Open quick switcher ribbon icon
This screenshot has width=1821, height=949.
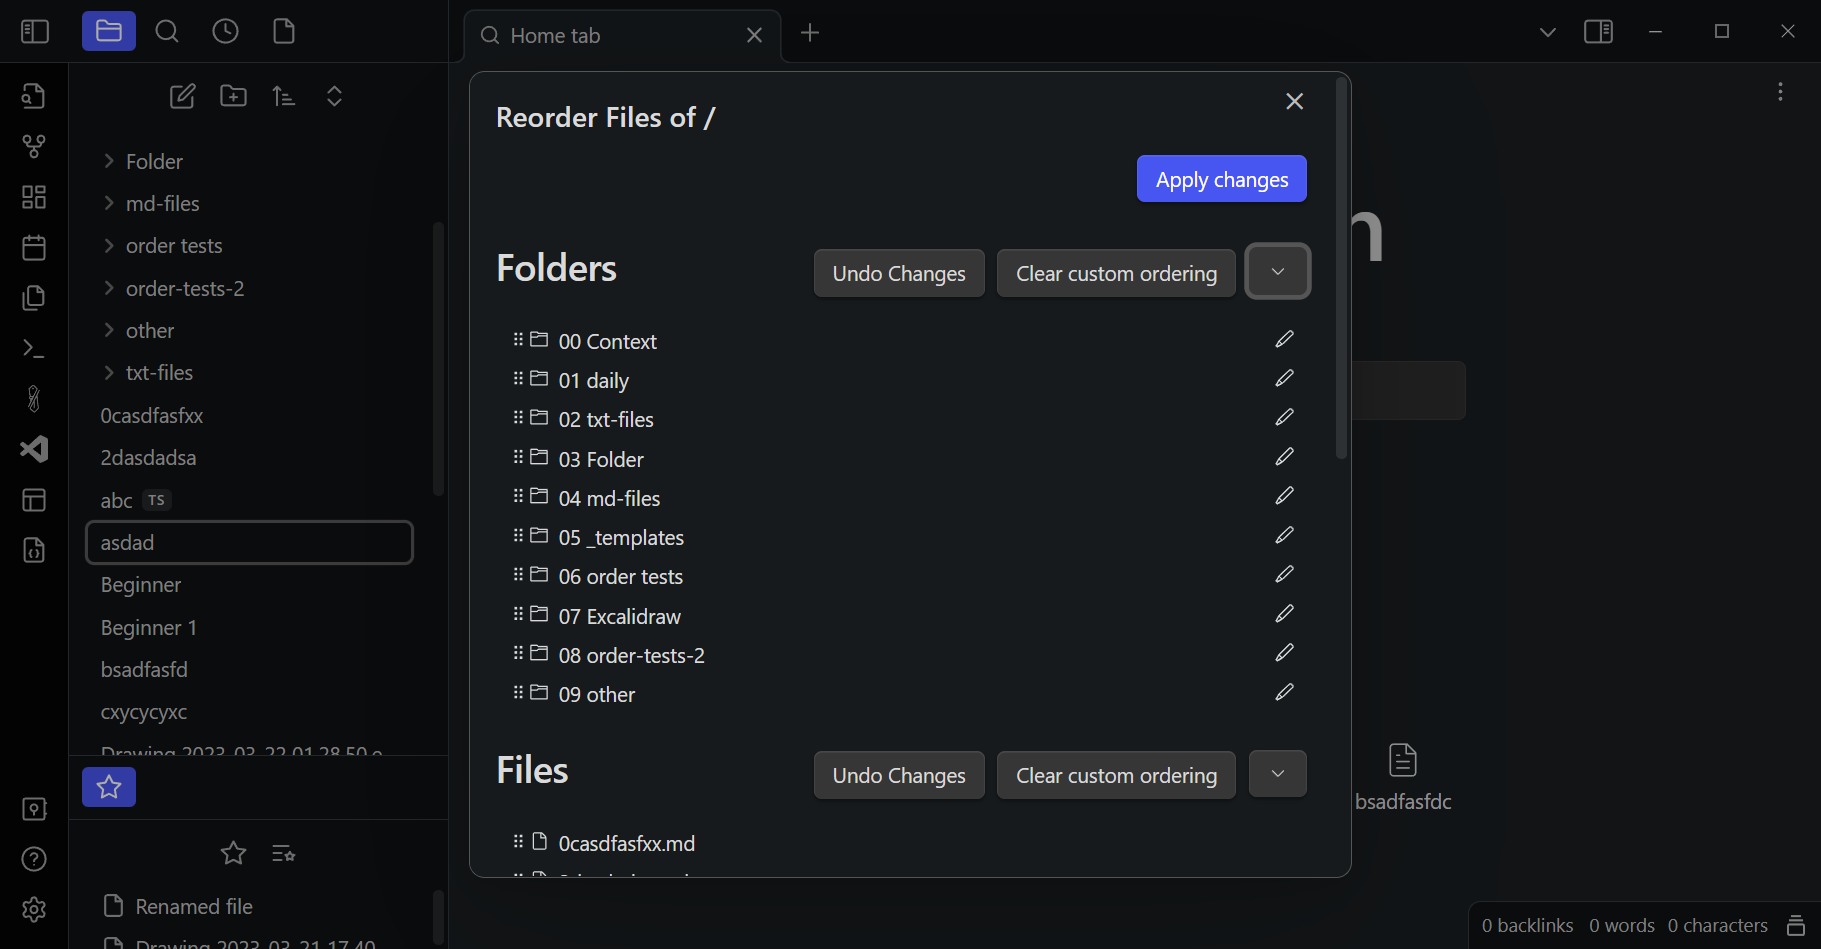click(34, 96)
